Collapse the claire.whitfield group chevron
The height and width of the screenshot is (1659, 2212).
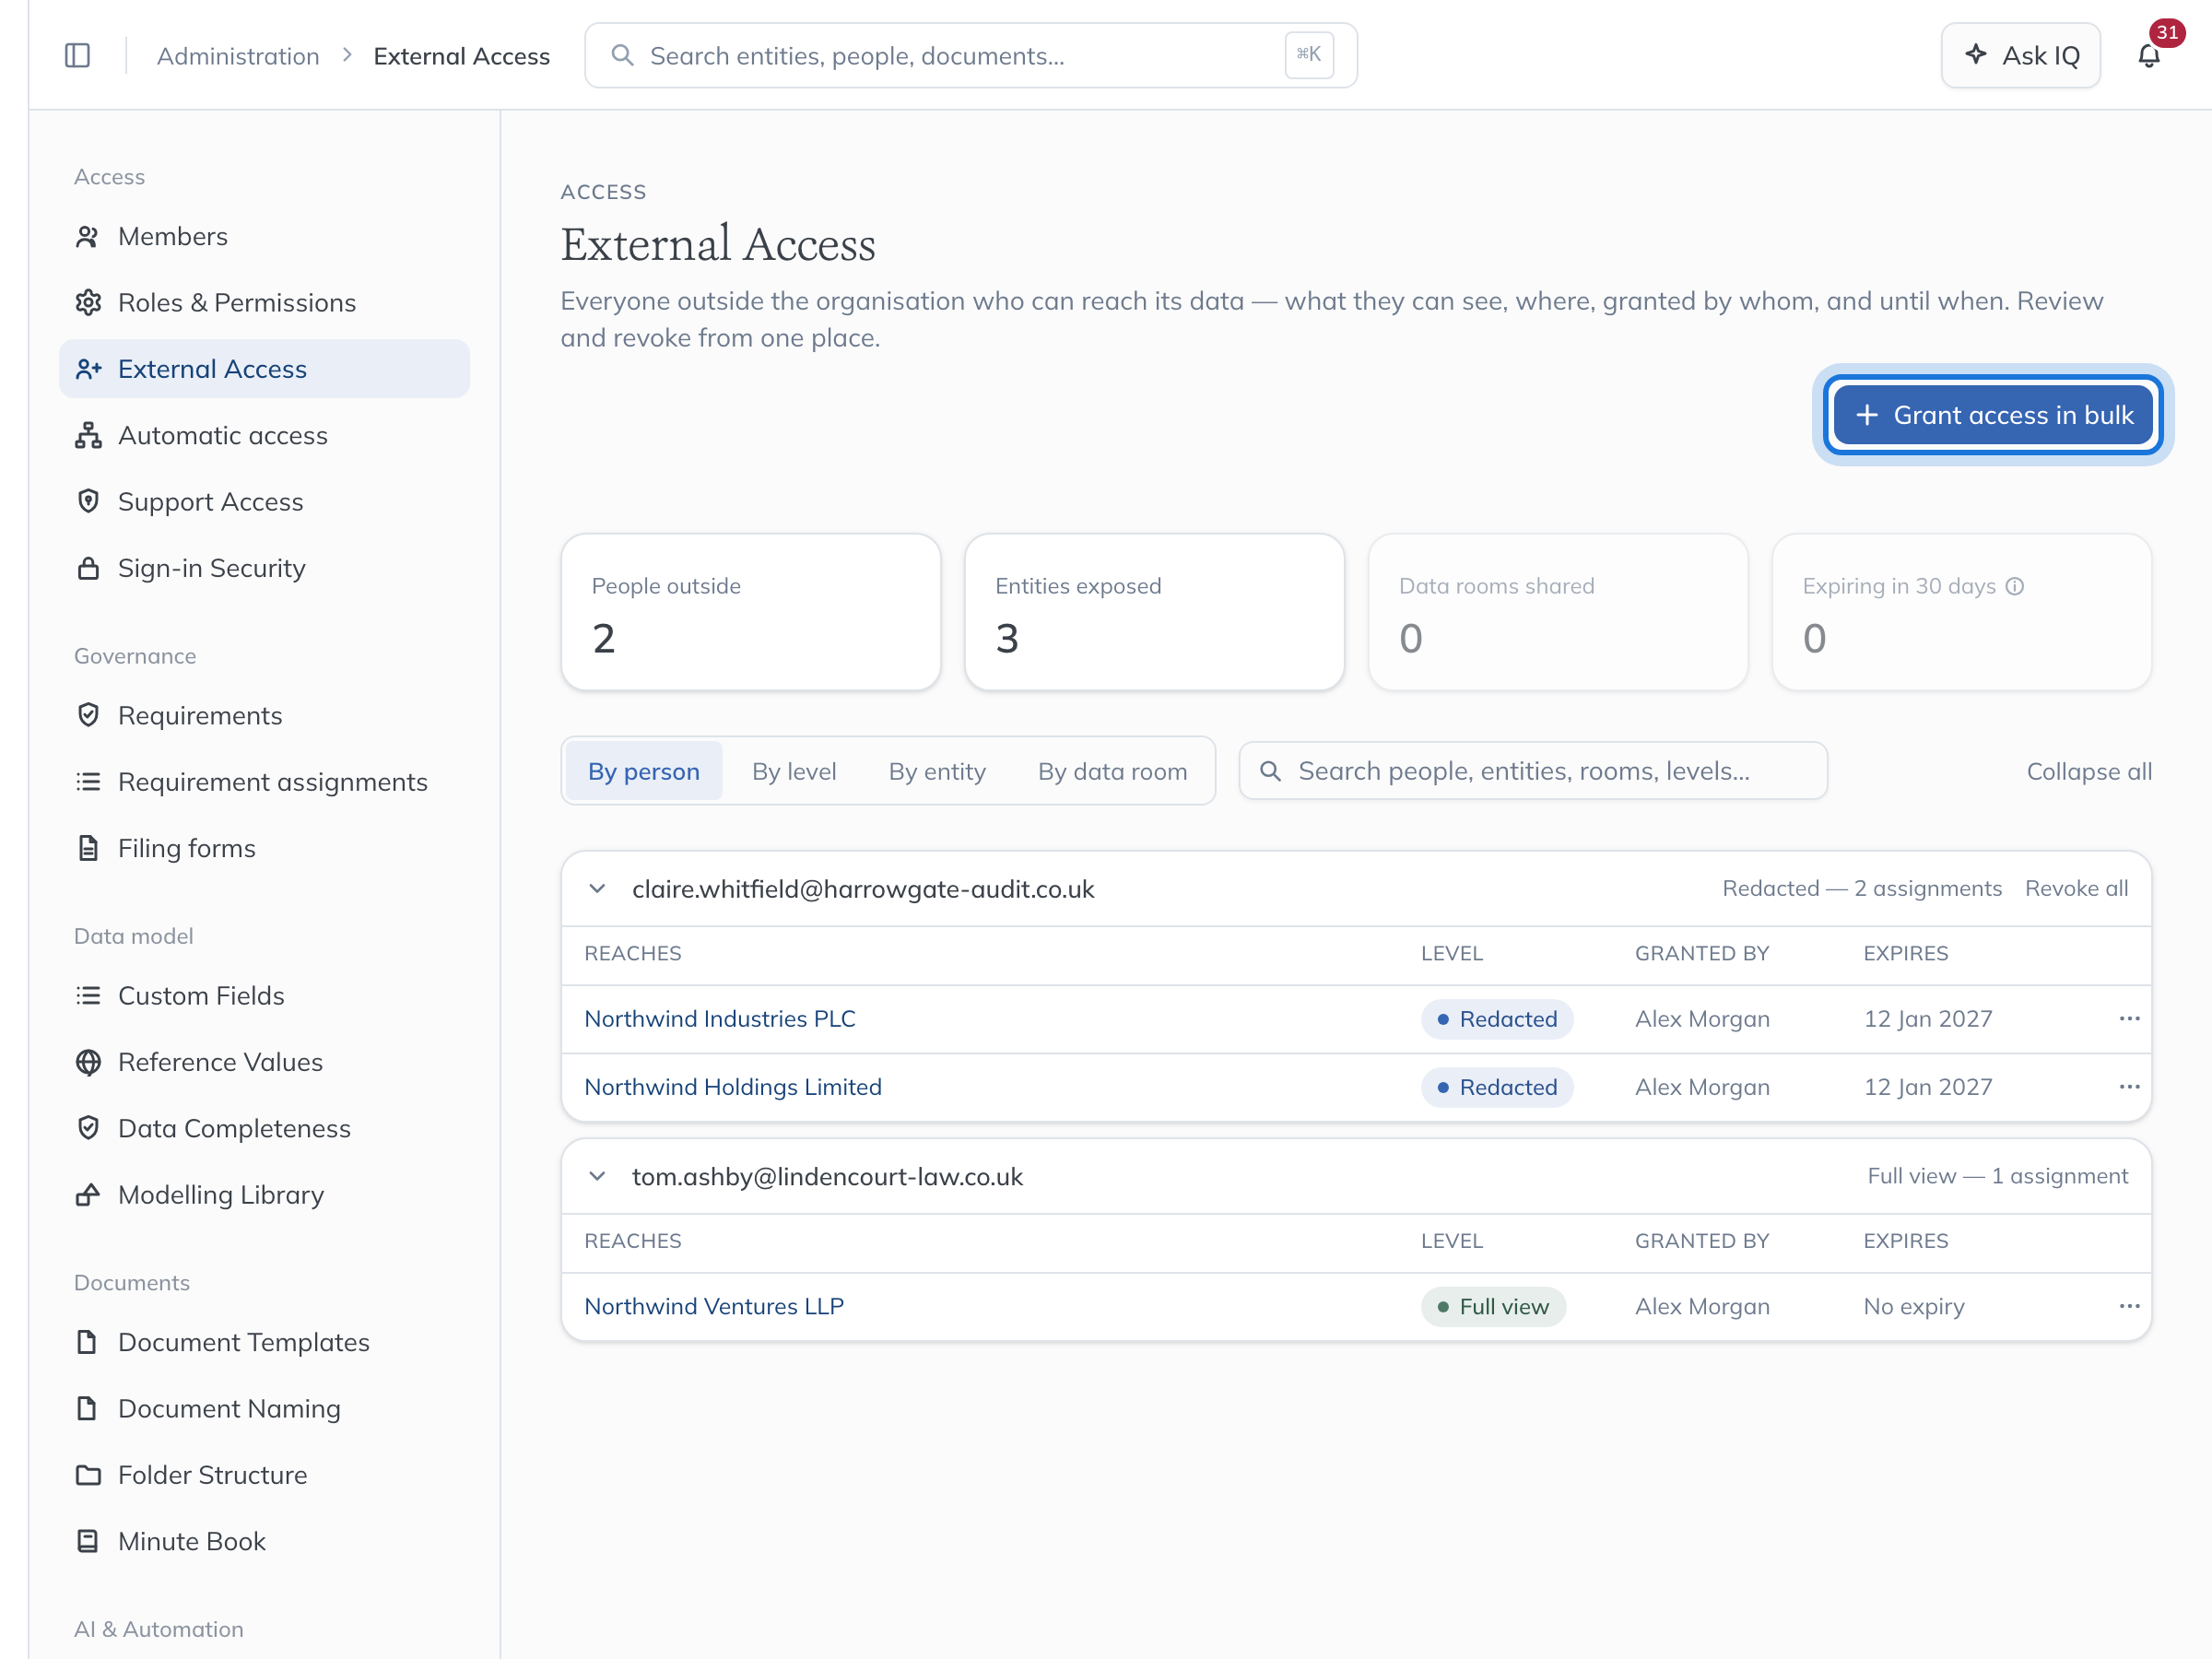tap(597, 889)
